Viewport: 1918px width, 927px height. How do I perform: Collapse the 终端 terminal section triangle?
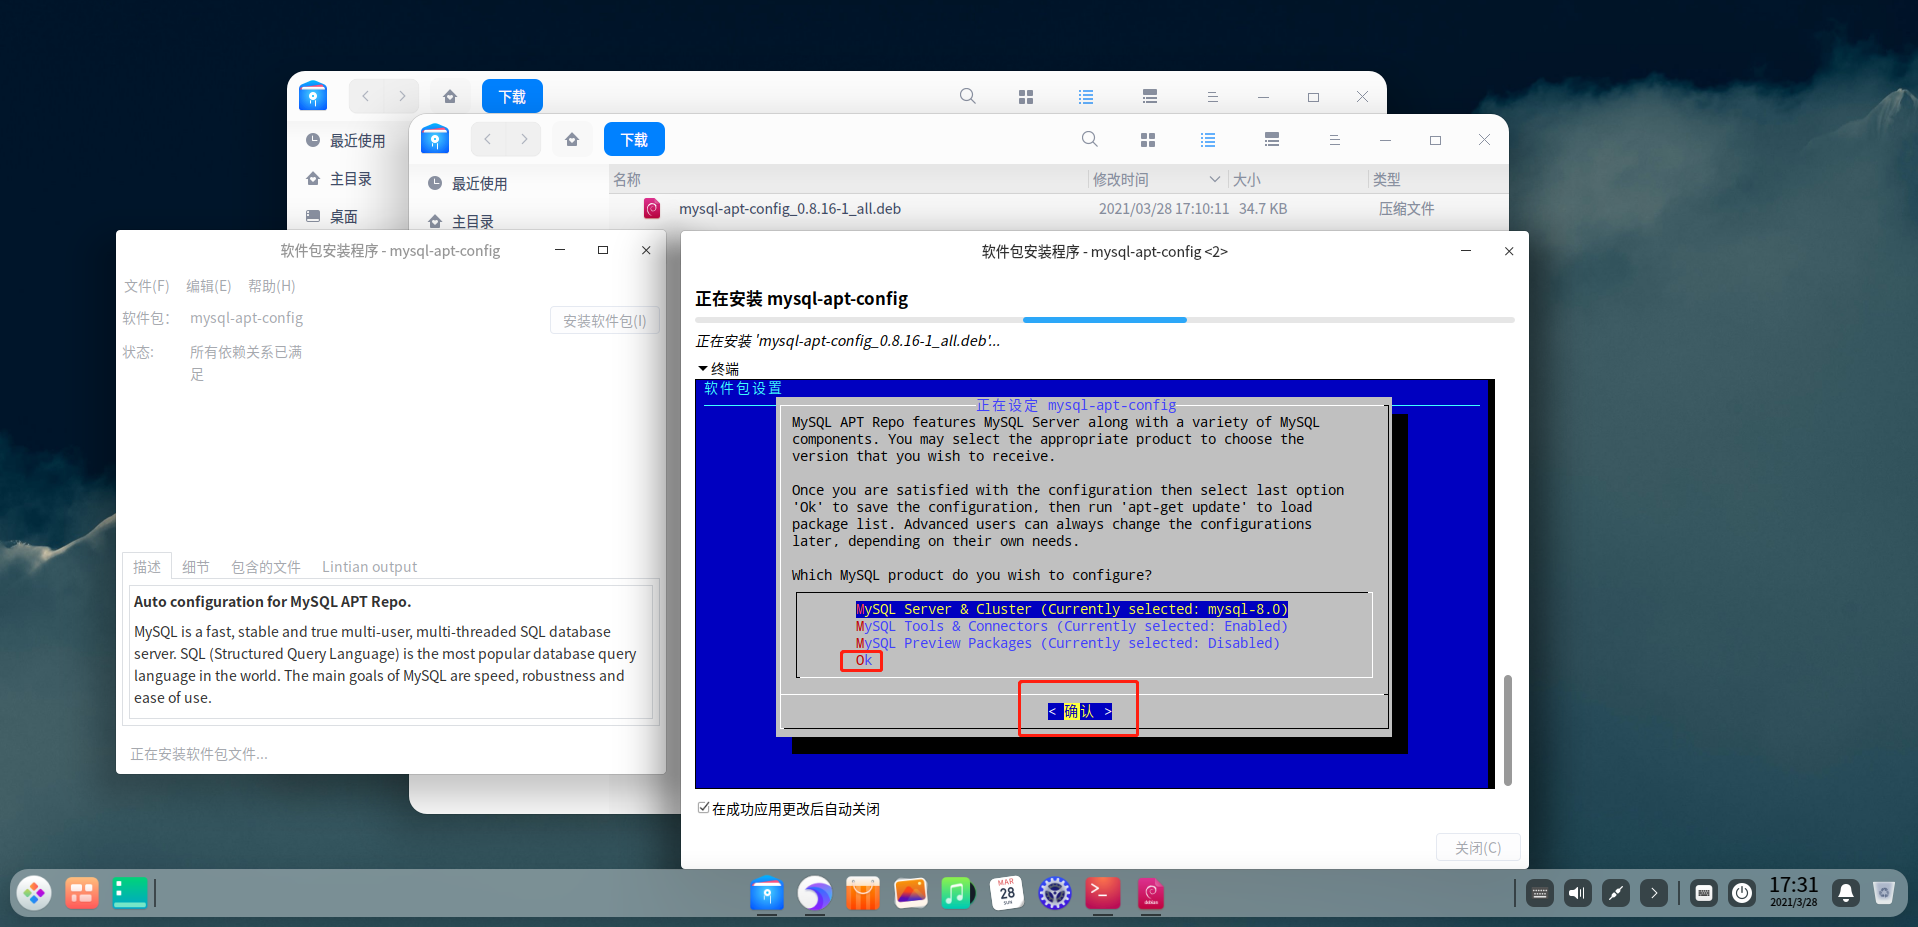[703, 368]
